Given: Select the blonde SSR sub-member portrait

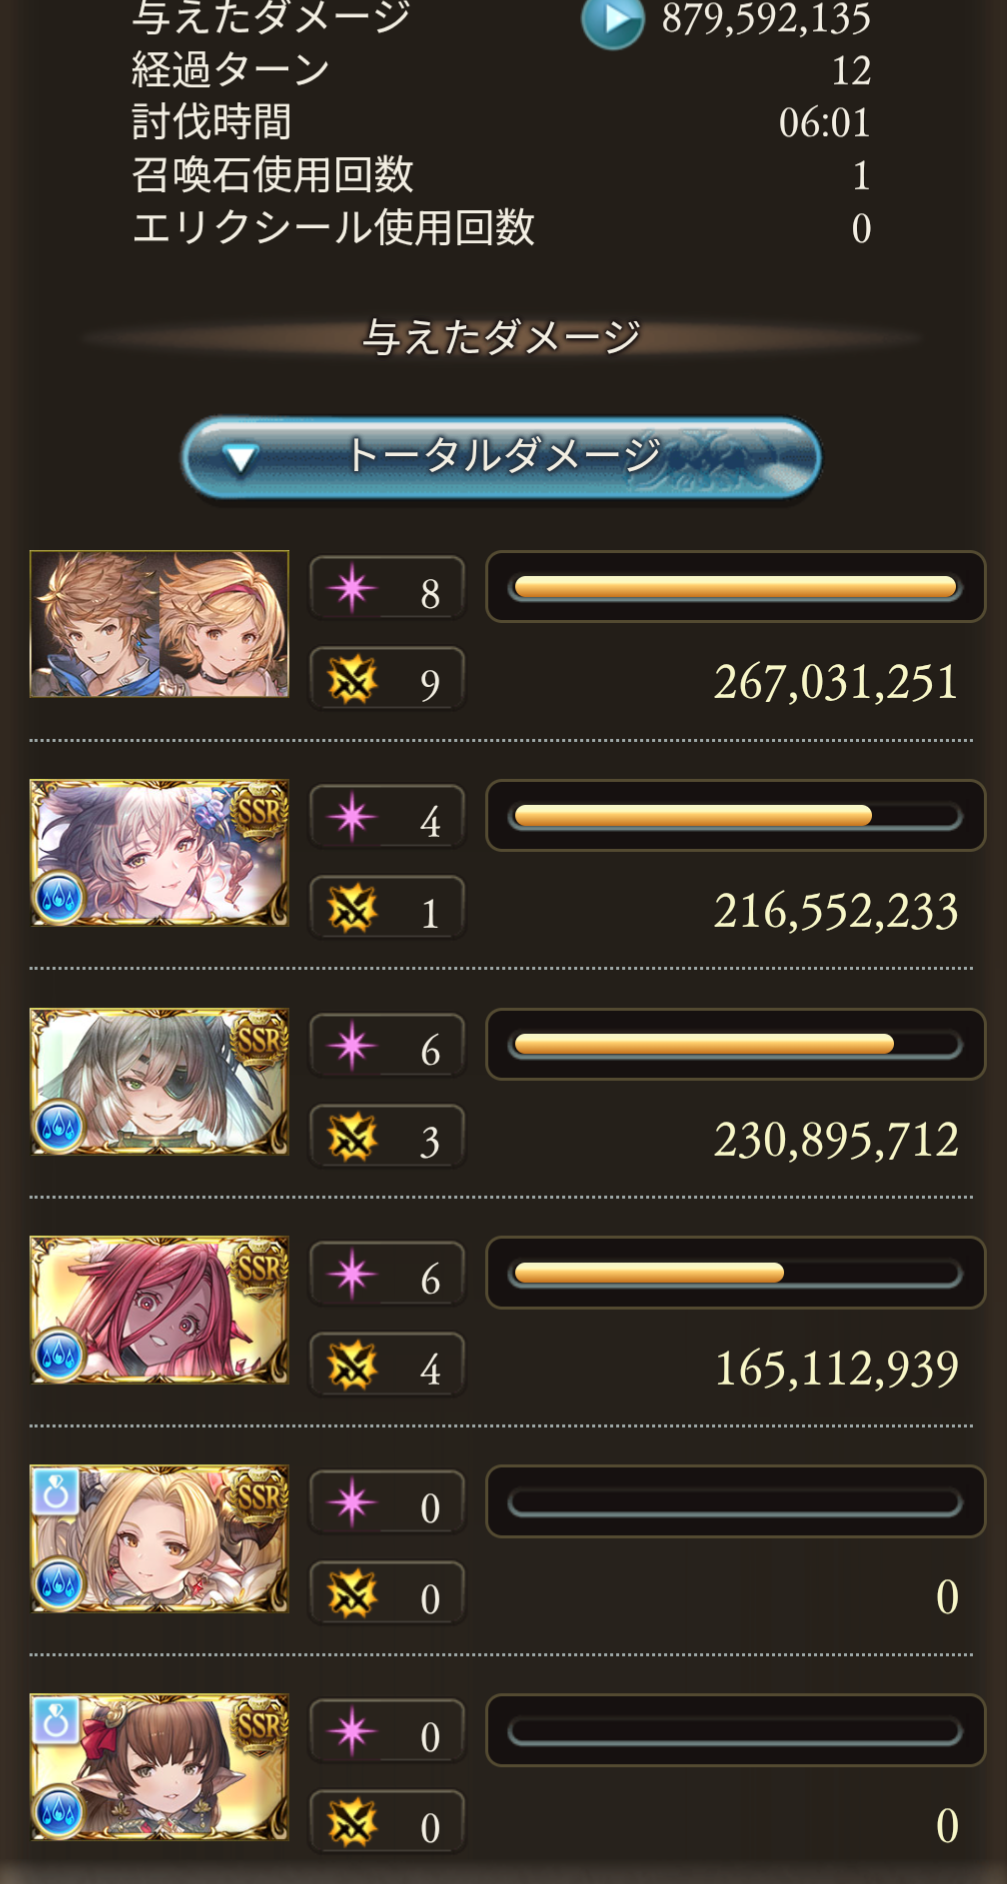Looking at the screenshot, I should coord(159,1538).
